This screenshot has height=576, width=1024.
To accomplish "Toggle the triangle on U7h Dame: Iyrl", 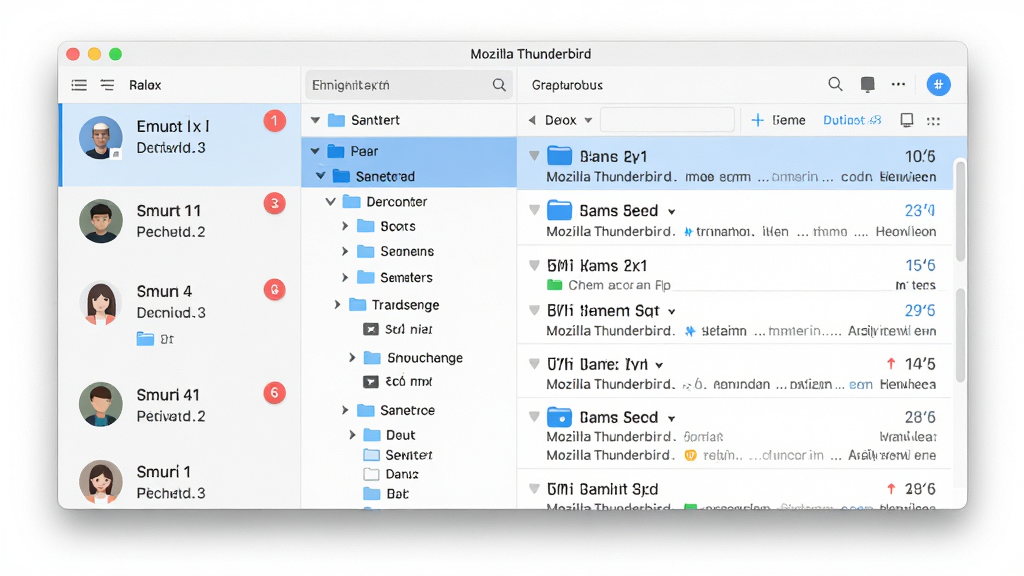I will (534, 364).
